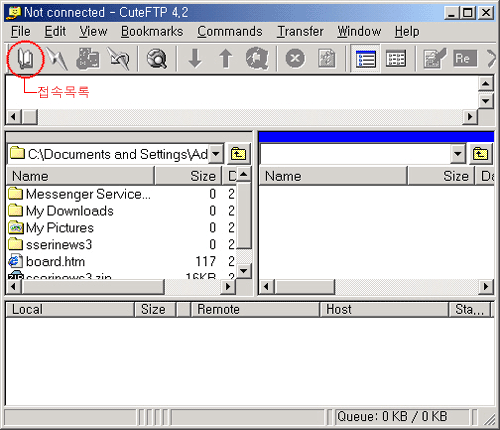Click the log pane scroll-down arrow
Viewport: 500px width, 430px height.
pos(486,100)
